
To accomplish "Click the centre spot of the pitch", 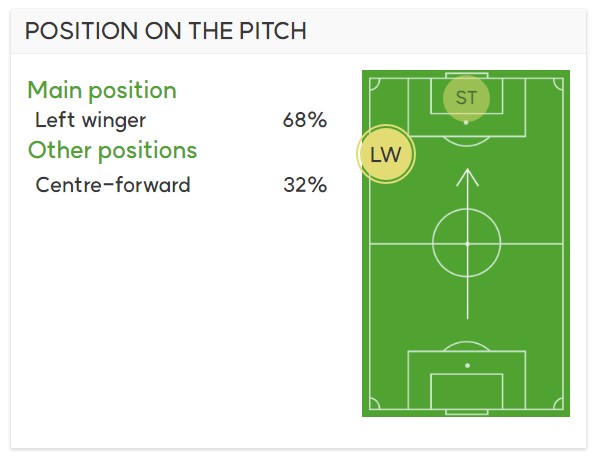I will click(x=468, y=244).
